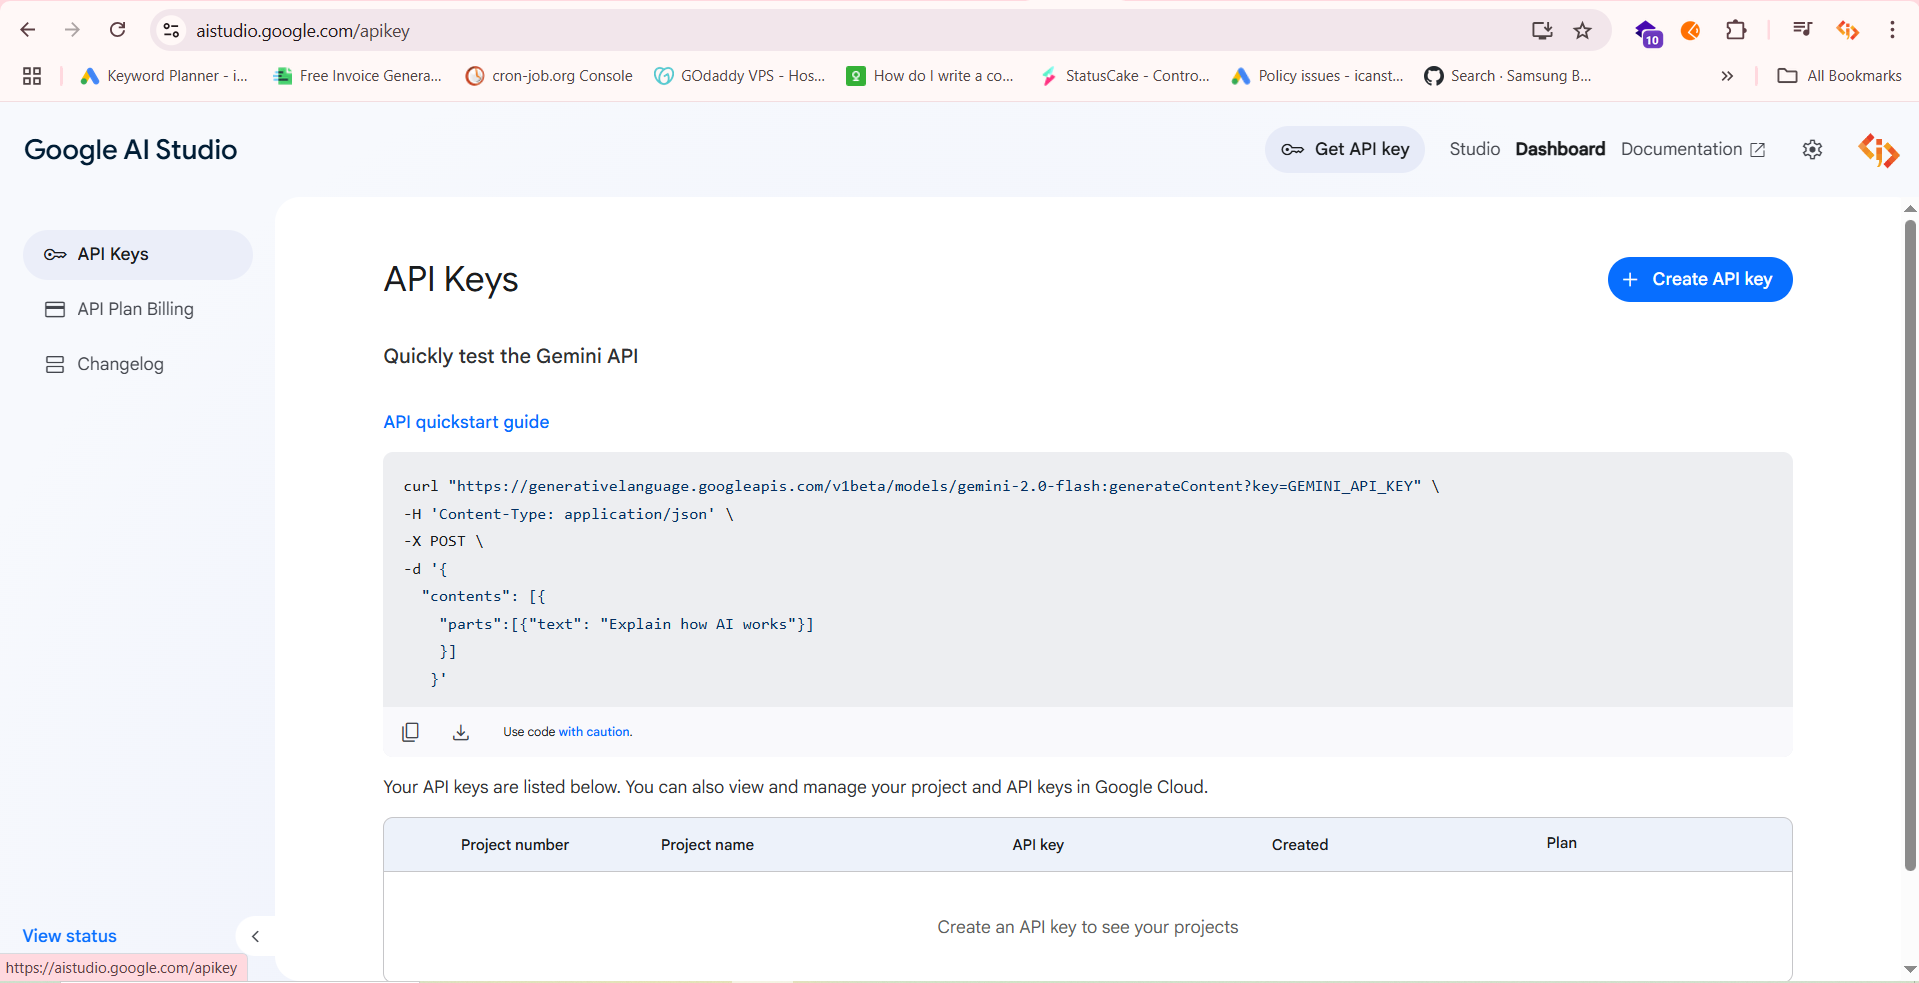Select API Keys in sidebar
This screenshot has height=983, width=1919.
(138, 254)
